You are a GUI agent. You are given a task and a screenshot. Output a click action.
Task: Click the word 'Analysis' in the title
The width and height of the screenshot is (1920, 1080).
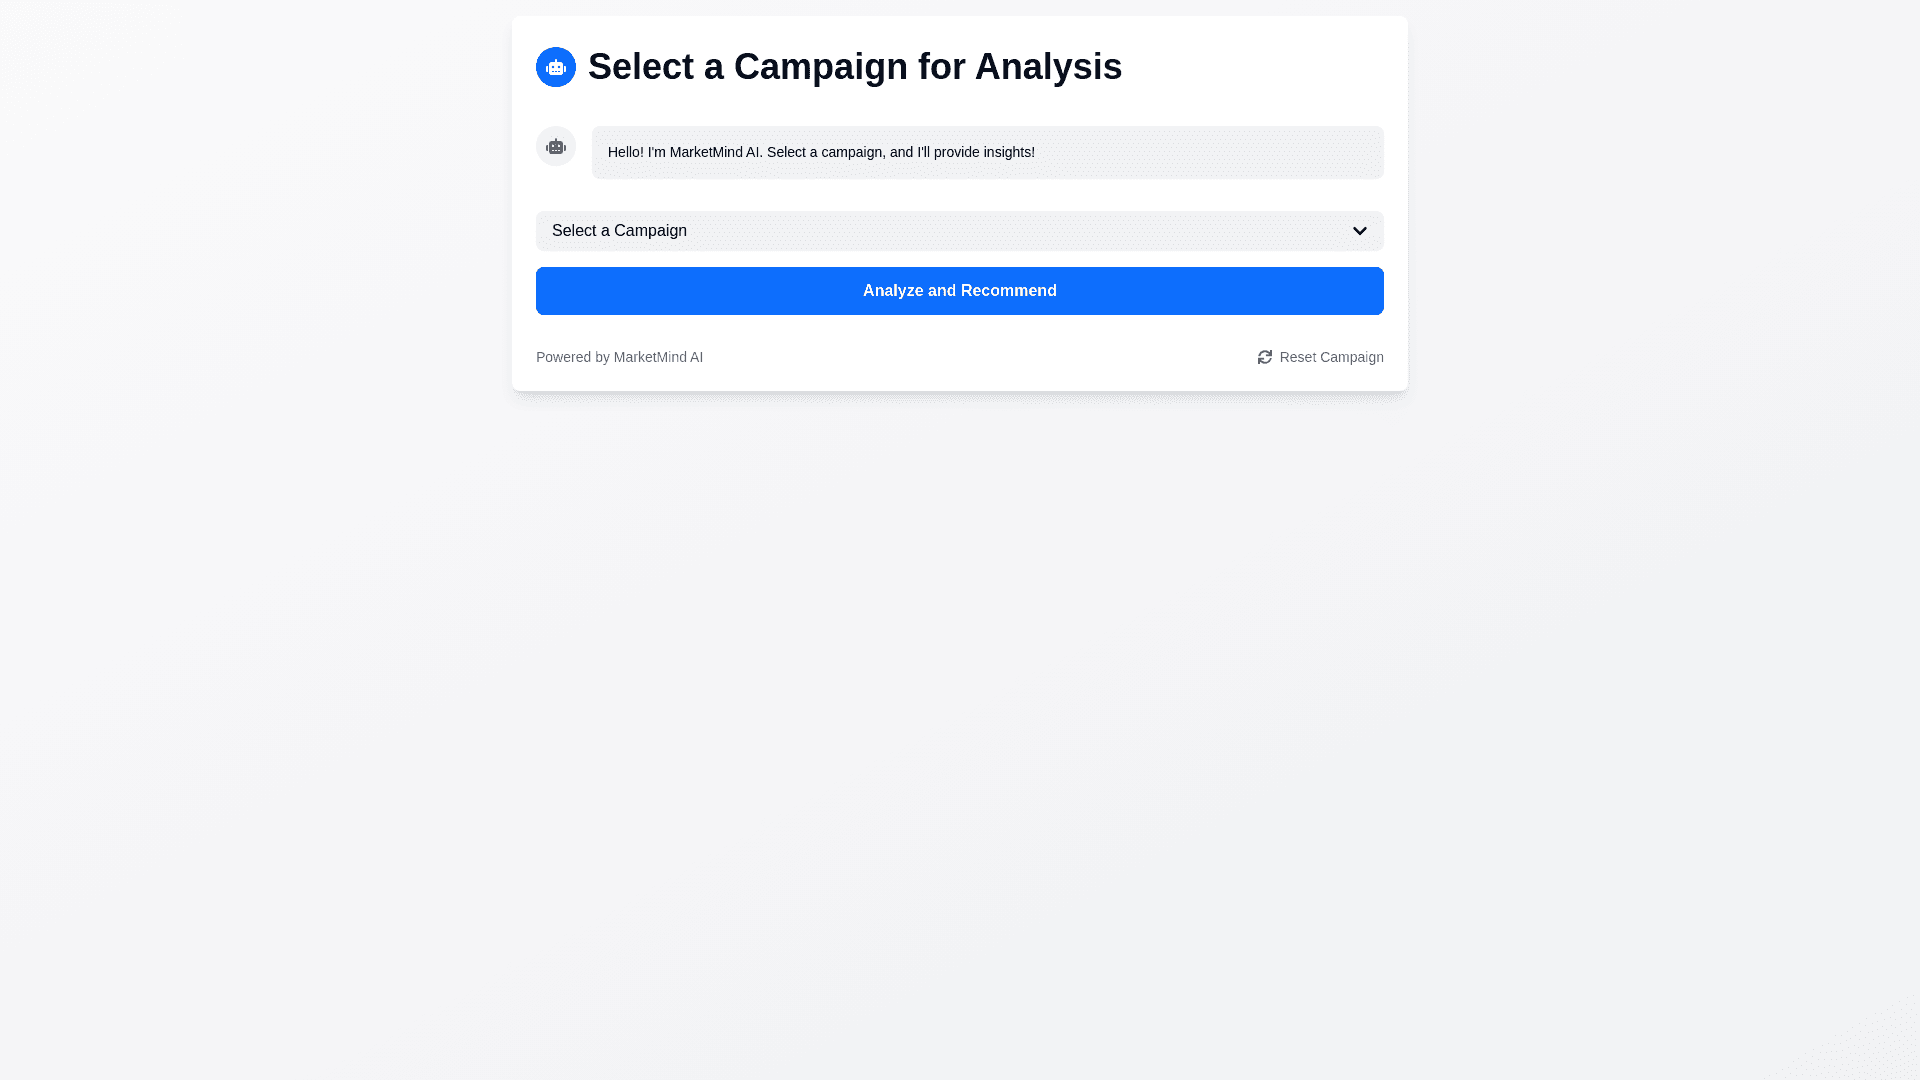(1048, 67)
